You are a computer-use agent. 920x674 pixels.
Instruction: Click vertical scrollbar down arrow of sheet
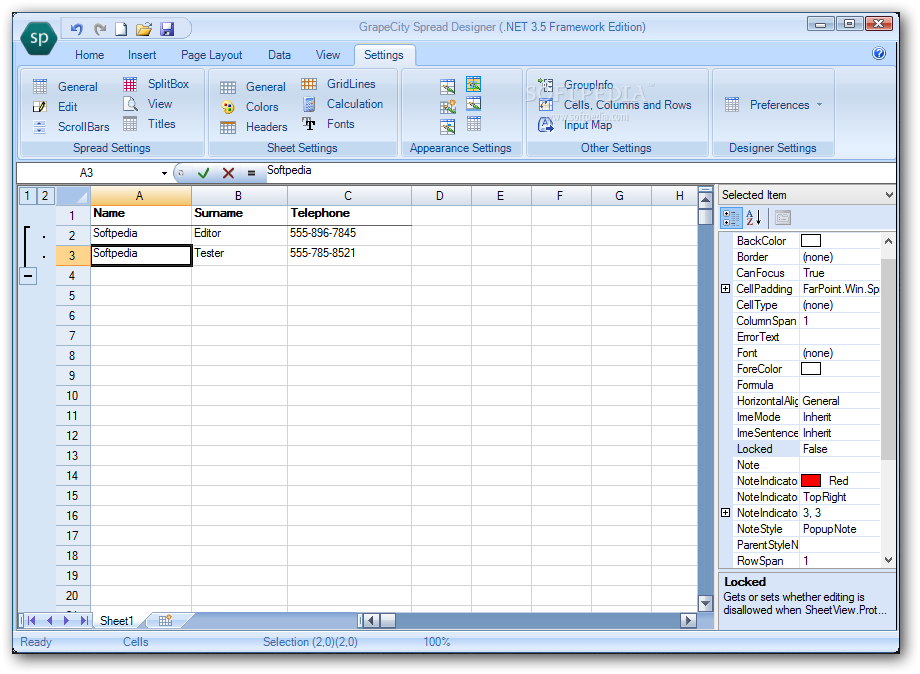click(705, 602)
